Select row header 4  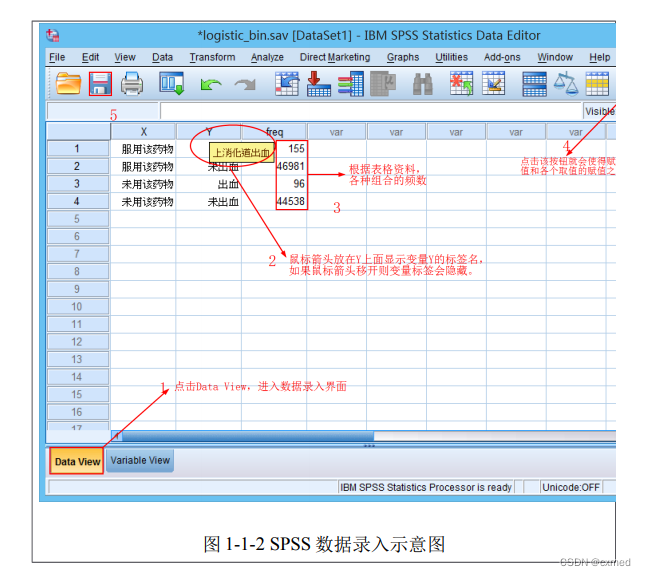[77, 201]
